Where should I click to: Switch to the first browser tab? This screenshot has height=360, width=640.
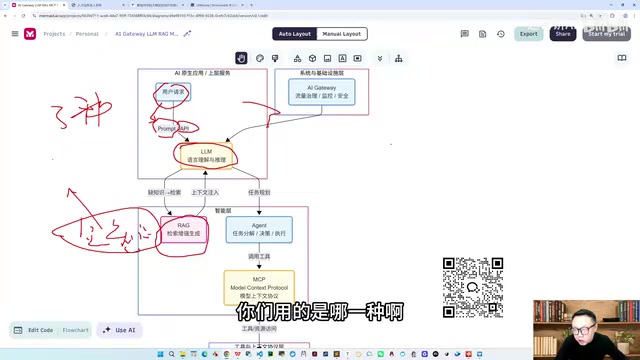[x=38, y=5]
